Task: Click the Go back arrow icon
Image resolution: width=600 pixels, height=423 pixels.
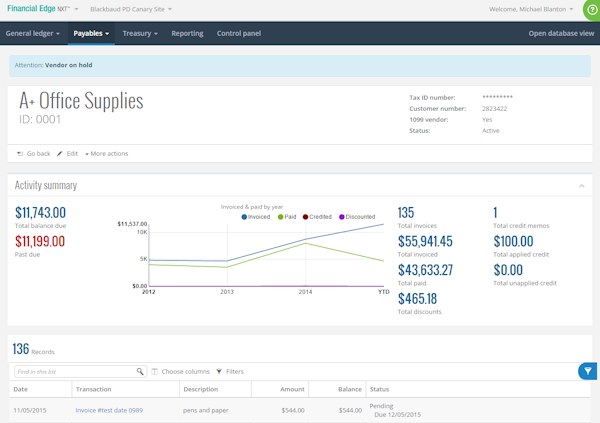Action: [x=20, y=154]
